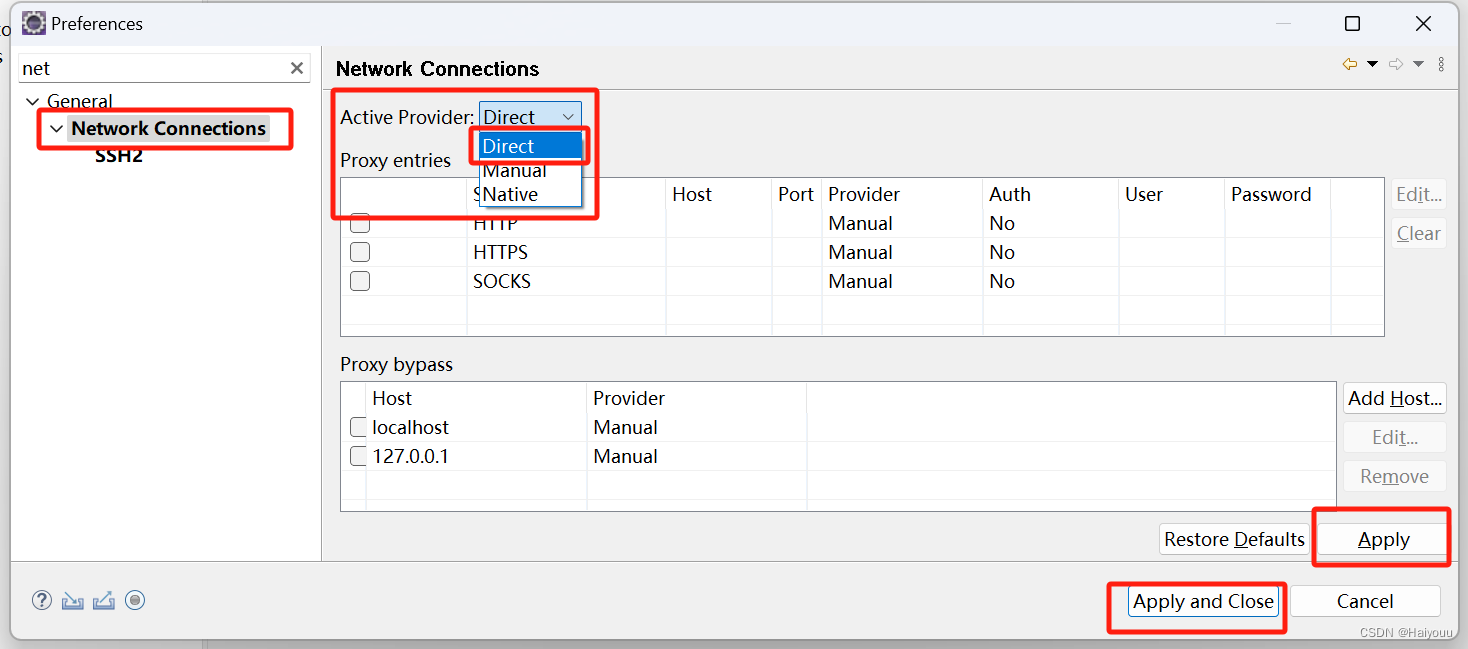Select Manual from the provider list

513,170
